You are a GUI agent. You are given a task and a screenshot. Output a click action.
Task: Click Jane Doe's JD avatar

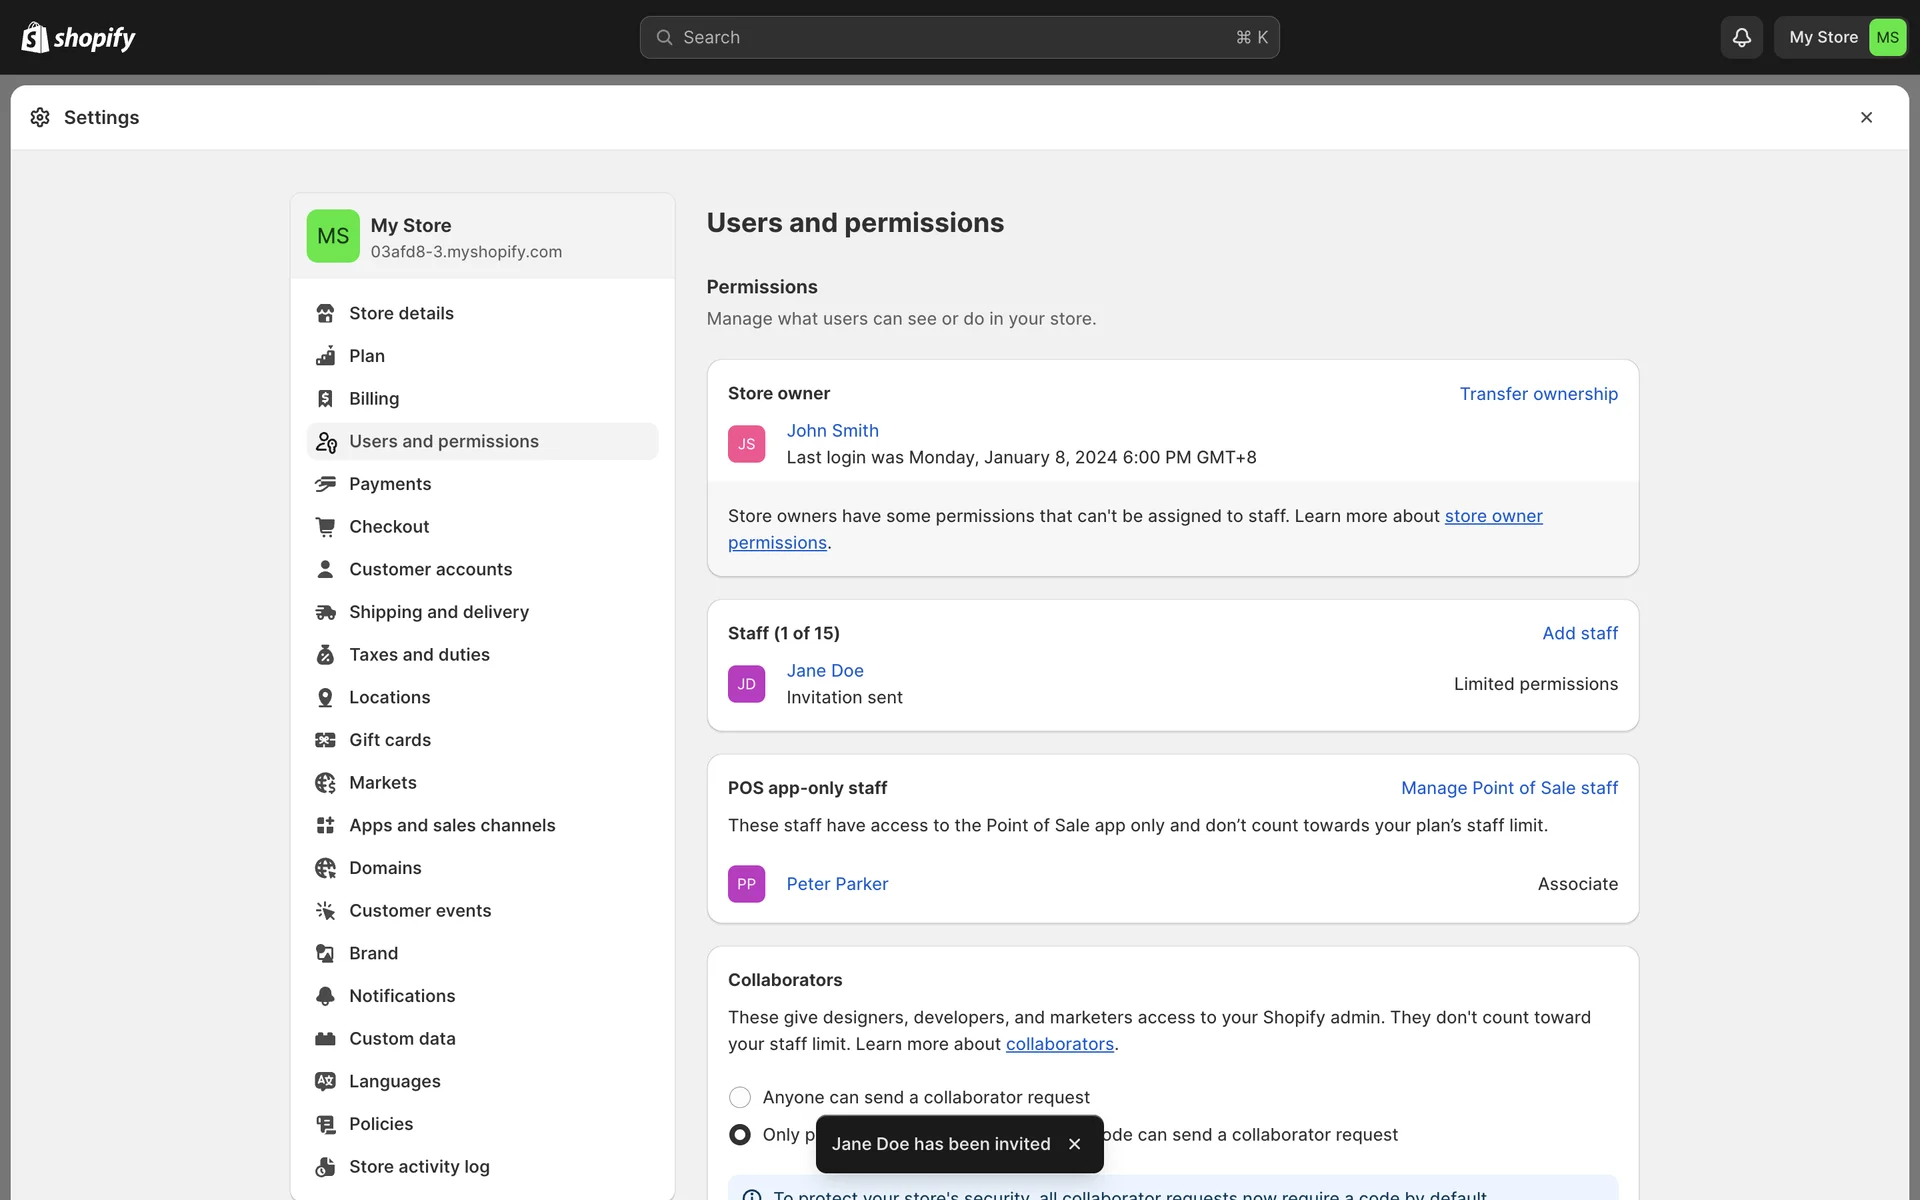(x=746, y=684)
